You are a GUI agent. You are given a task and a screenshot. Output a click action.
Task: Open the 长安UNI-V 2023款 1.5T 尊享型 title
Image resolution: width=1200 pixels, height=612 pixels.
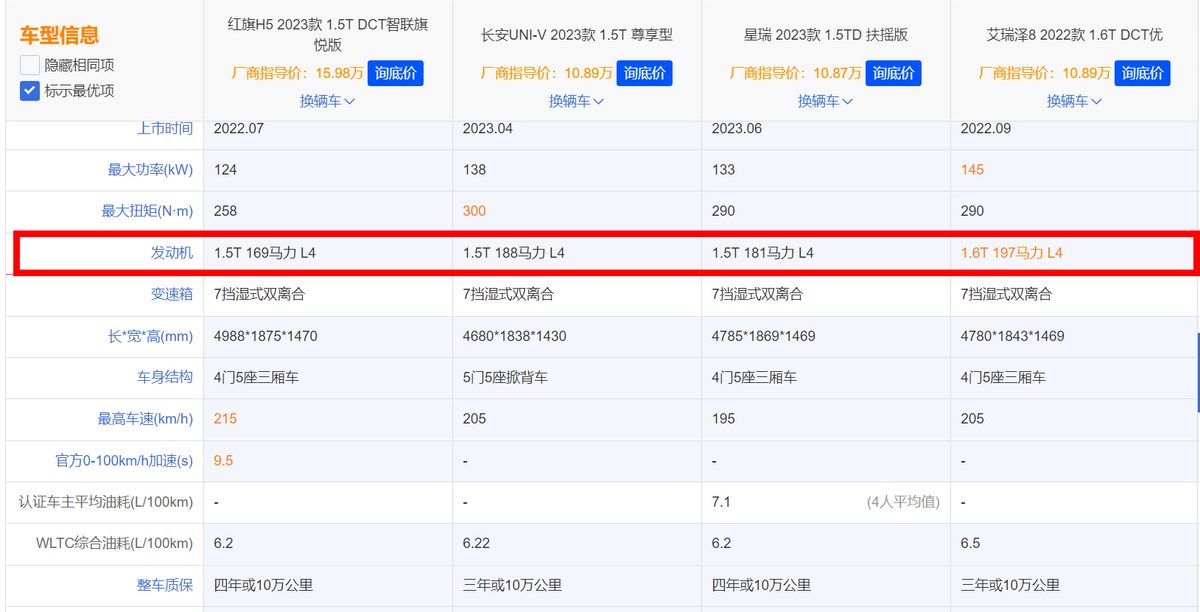pos(577,35)
